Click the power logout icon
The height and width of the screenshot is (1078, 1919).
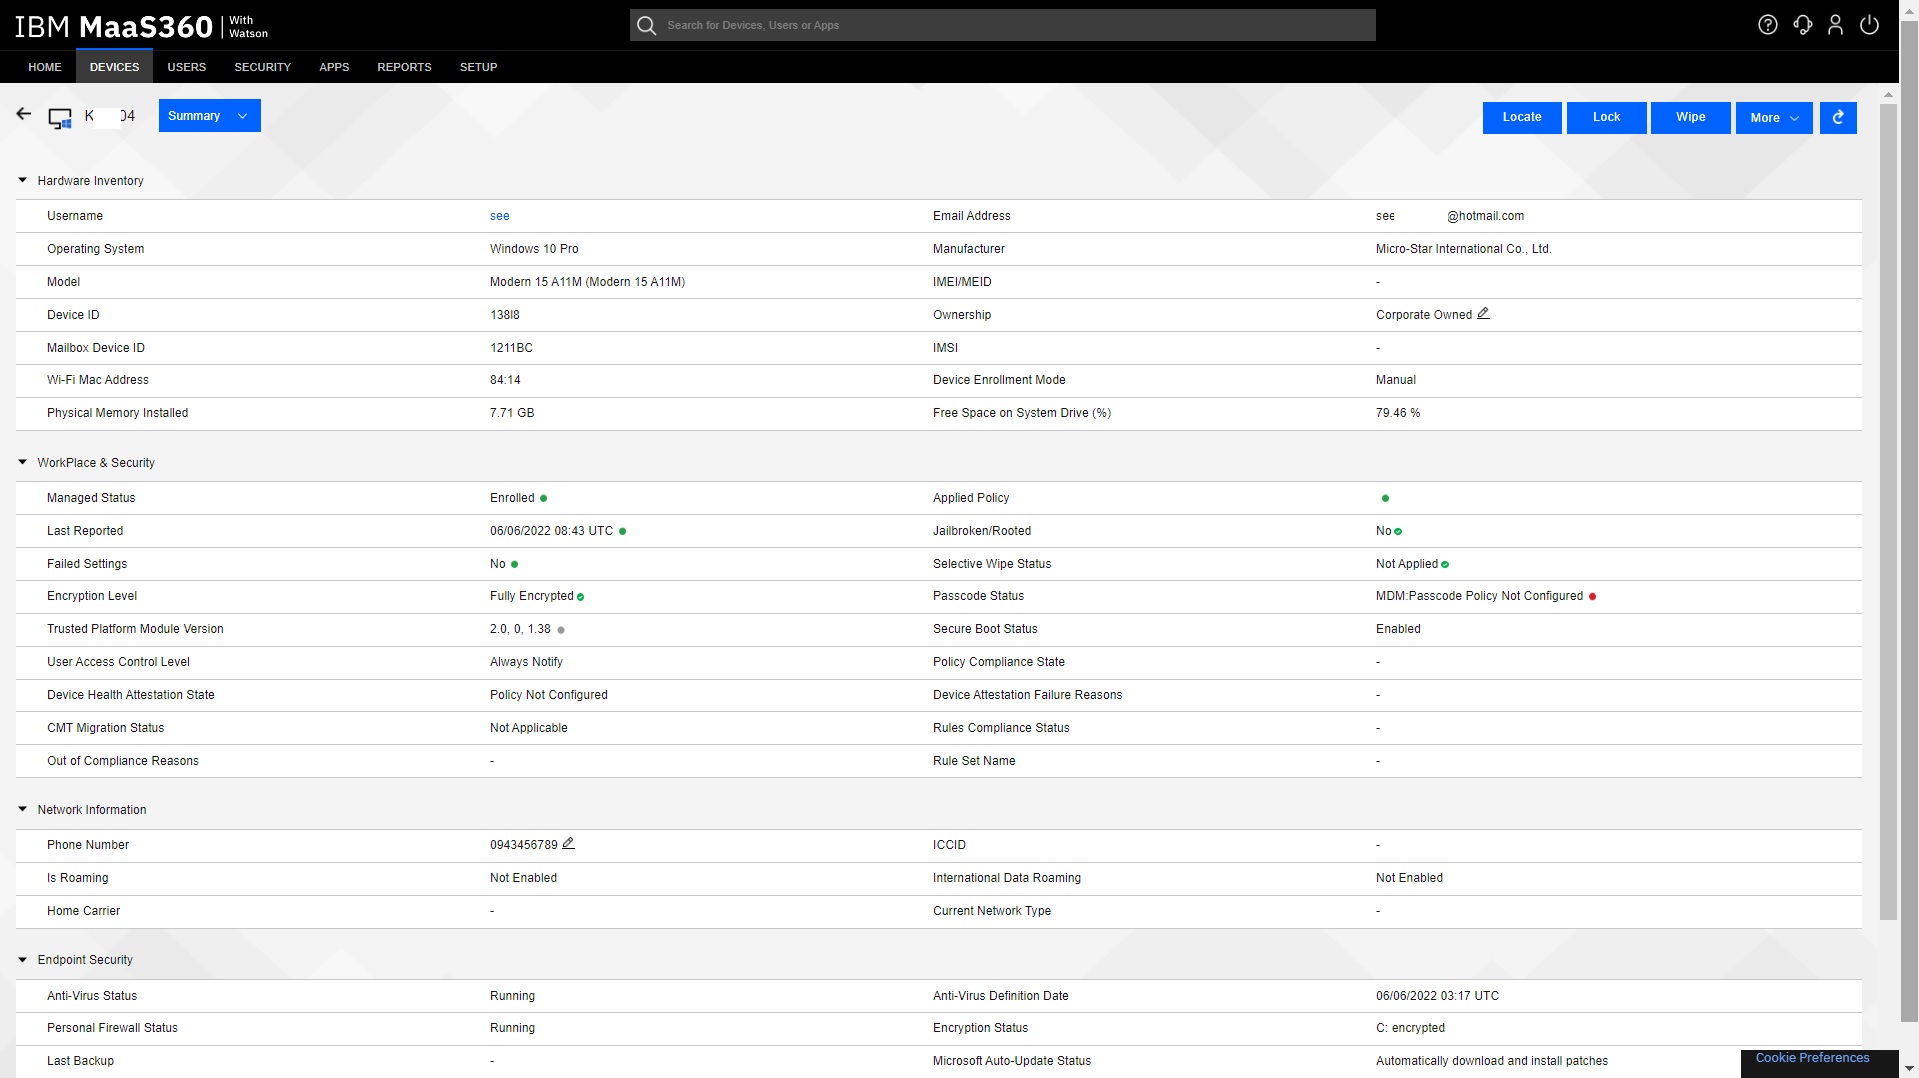(1870, 25)
